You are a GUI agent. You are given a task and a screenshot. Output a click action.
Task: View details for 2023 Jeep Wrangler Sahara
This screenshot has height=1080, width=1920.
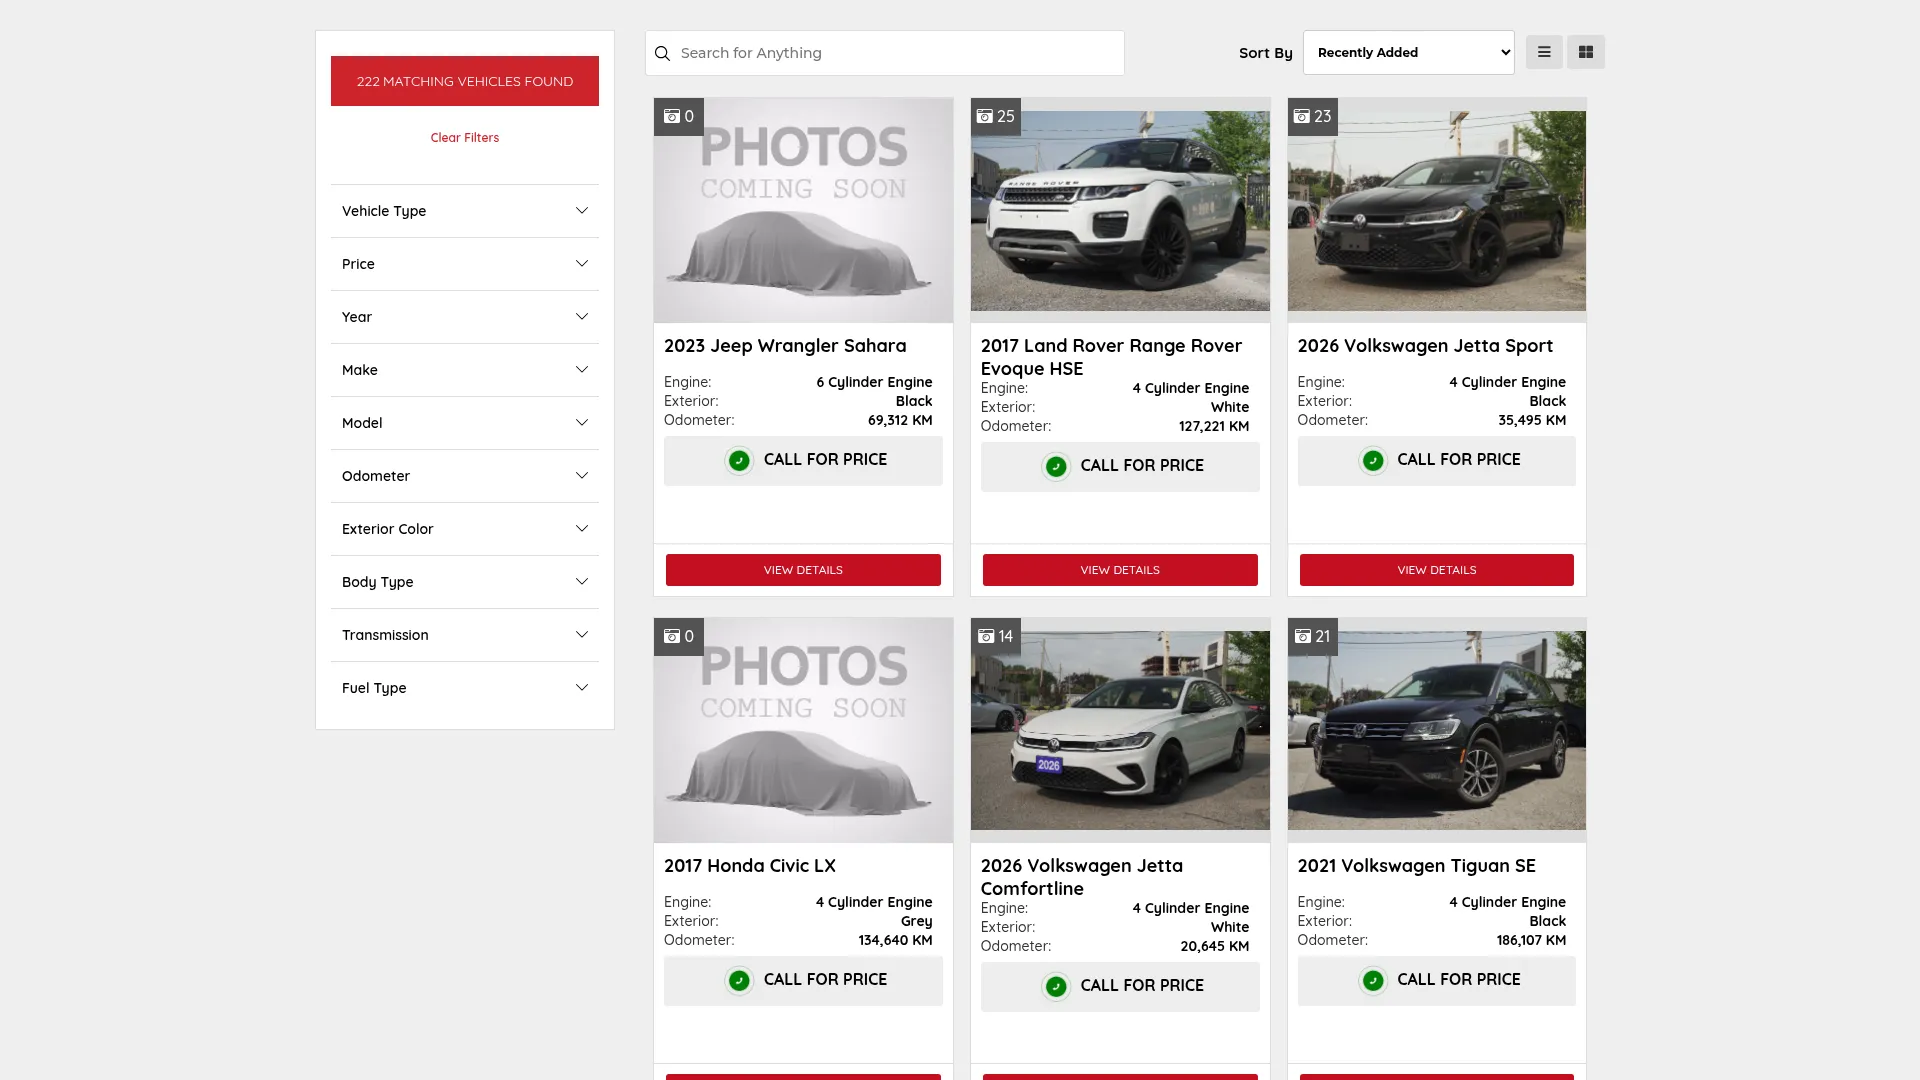pyautogui.click(x=803, y=570)
